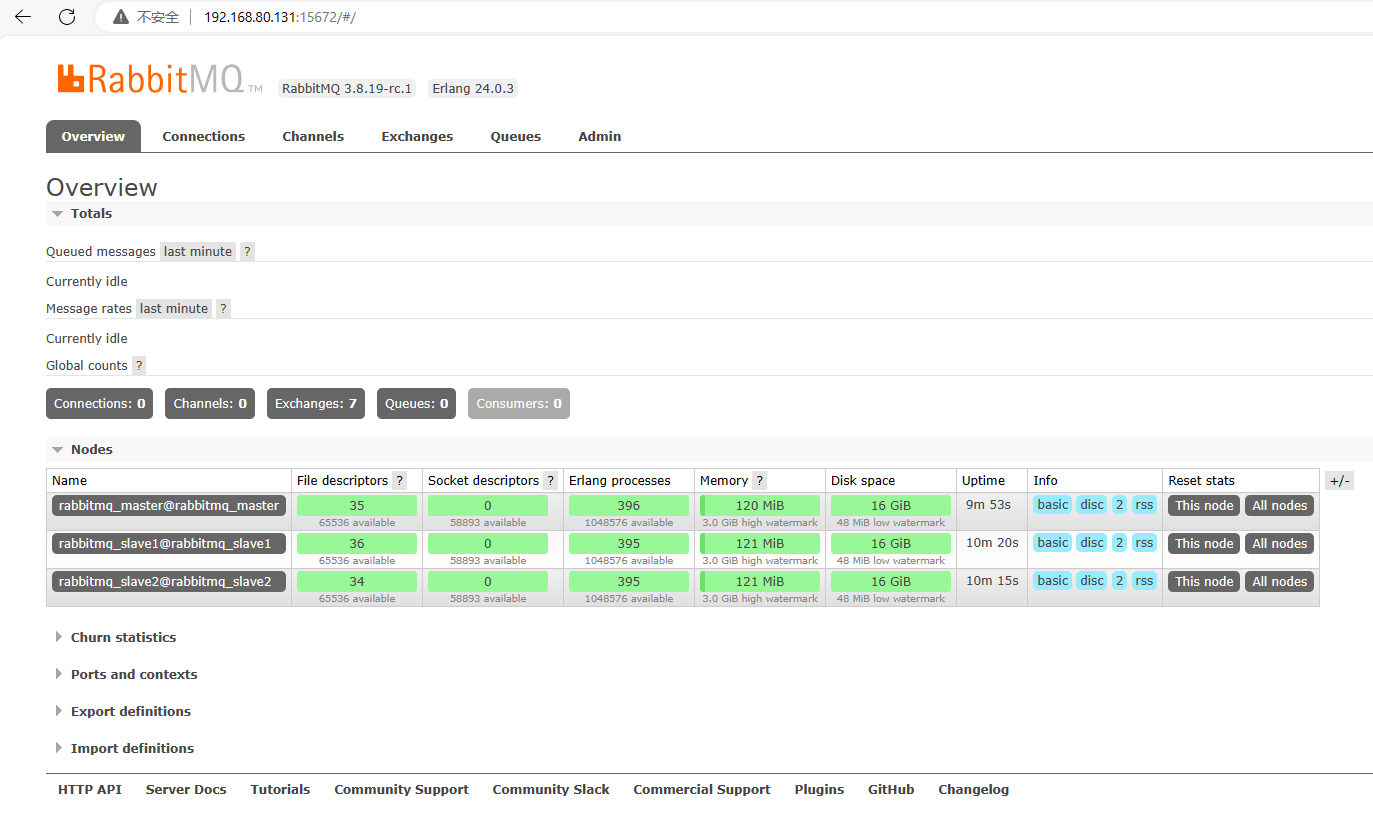Click master Erlang processes value 396
The height and width of the screenshot is (823, 1373).
coord(629,506)
